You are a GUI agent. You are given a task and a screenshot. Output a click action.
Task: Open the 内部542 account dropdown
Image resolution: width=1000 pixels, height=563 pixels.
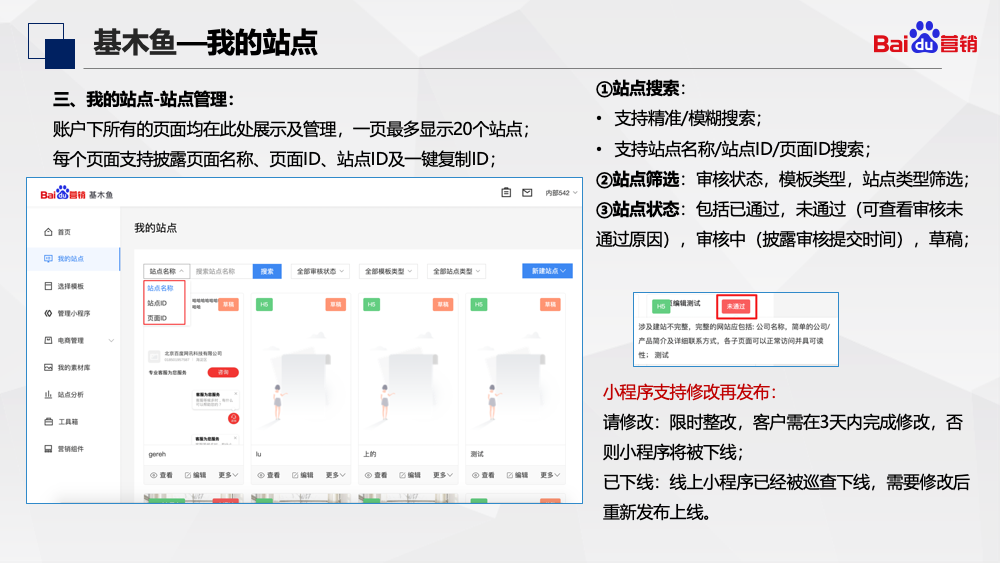[561, 193]
